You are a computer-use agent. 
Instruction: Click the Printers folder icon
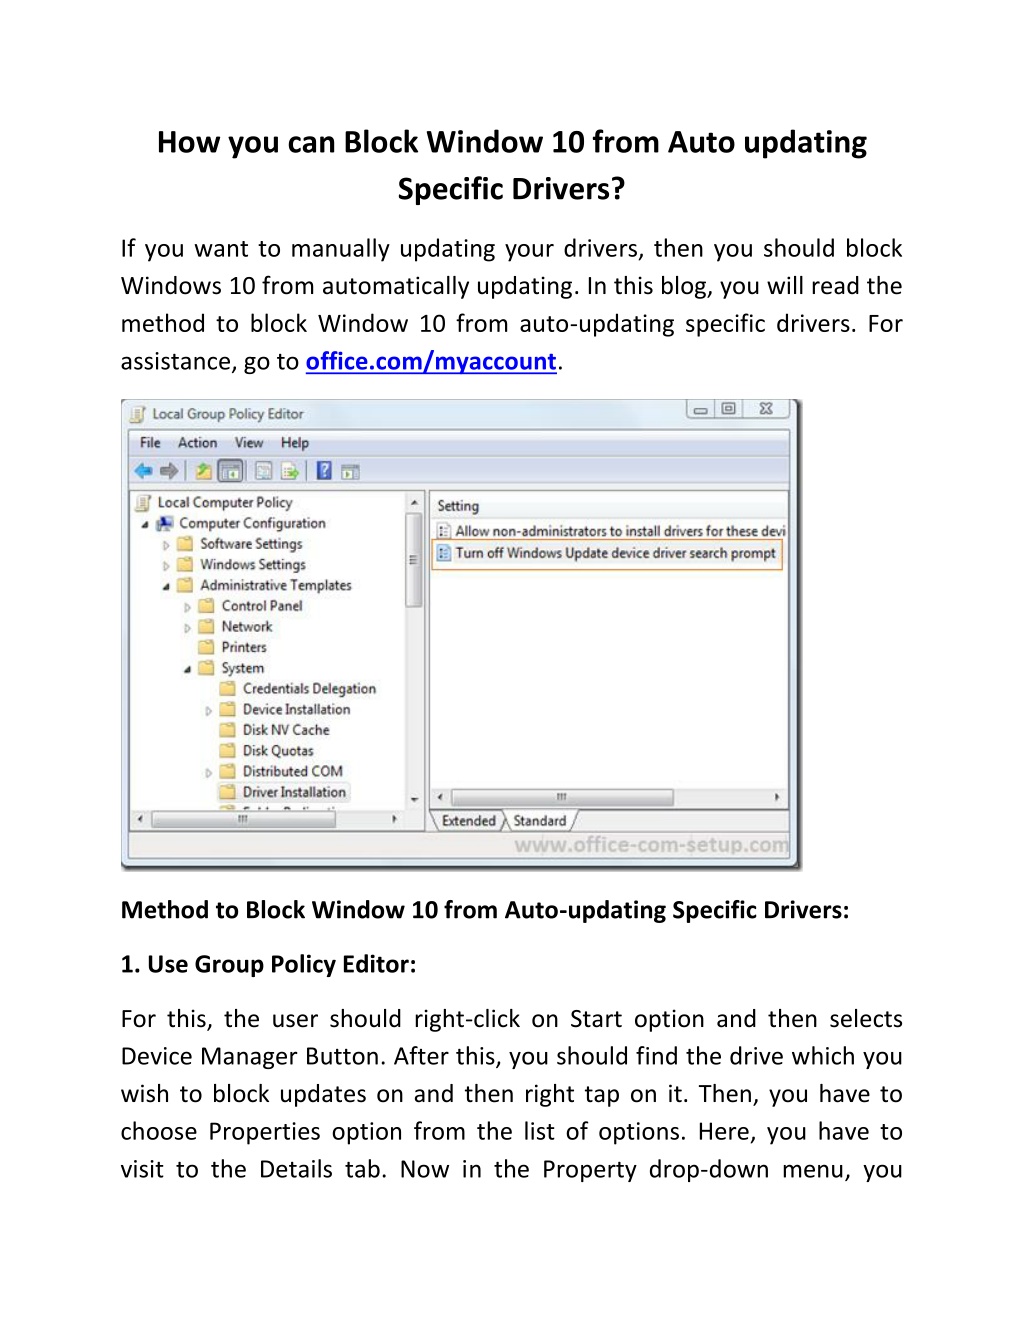[x=206, y=647]
